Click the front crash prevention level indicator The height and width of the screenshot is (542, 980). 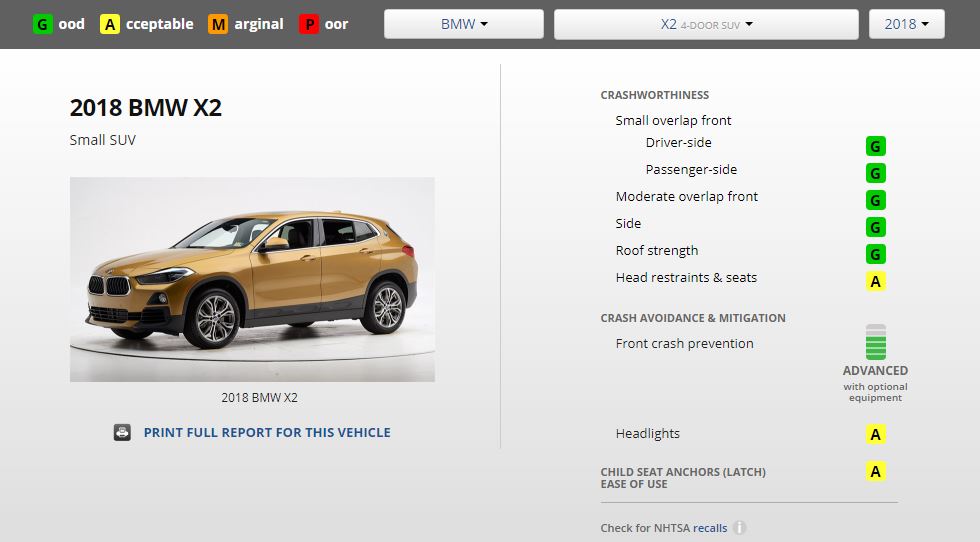pos(876,342)
